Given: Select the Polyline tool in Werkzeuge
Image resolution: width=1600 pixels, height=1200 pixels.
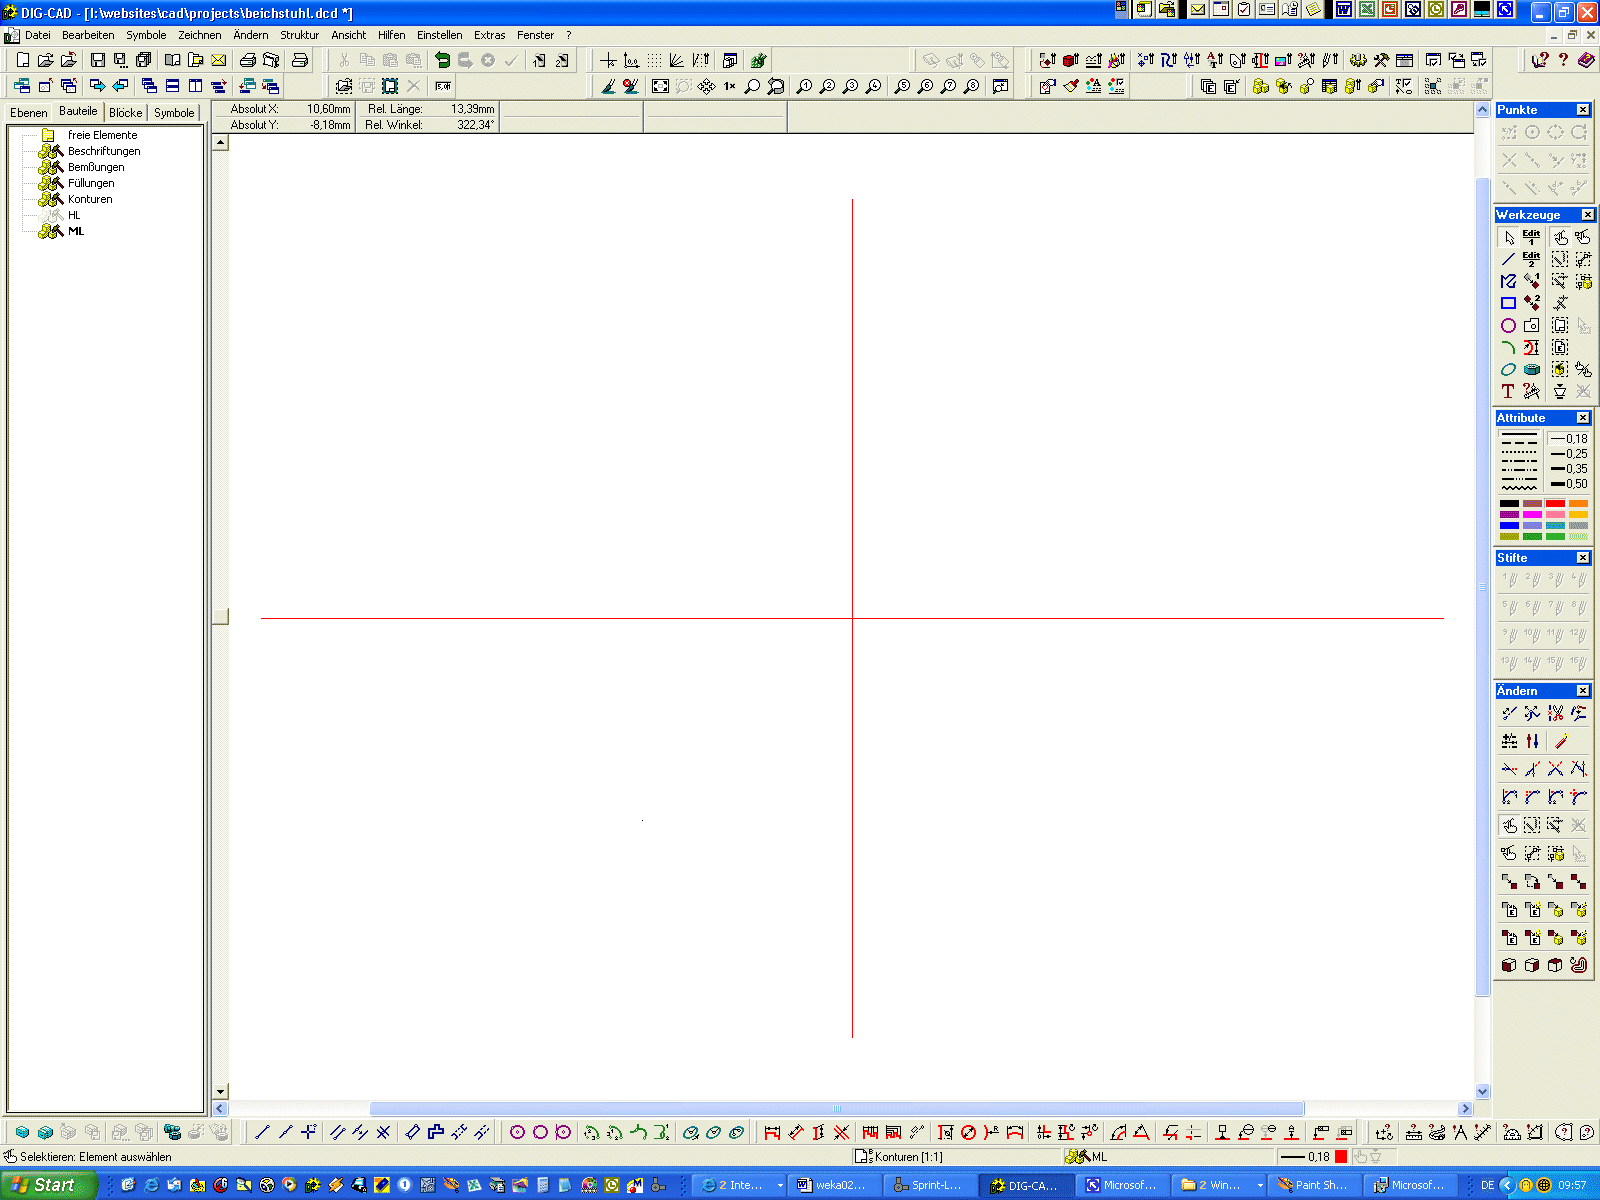Looking at the screenshot, I should 1509,281.
